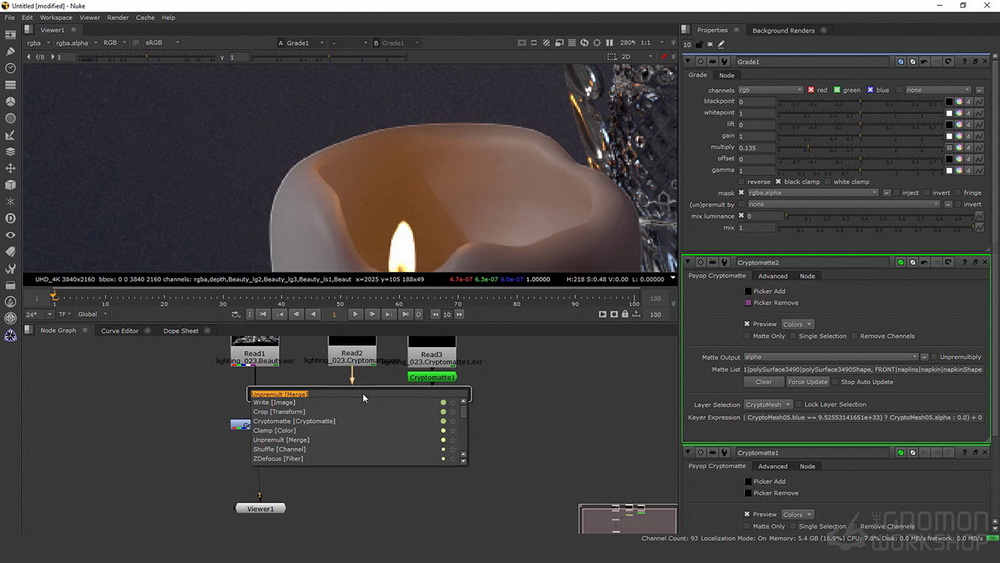Collapse the Grade1 properties panel

(x=688, y=62)
